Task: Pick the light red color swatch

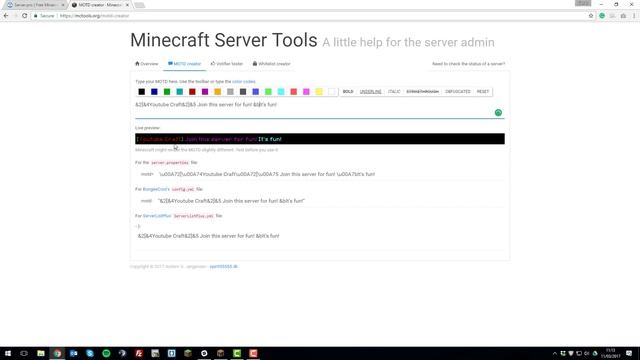Action: pos(293,92)
